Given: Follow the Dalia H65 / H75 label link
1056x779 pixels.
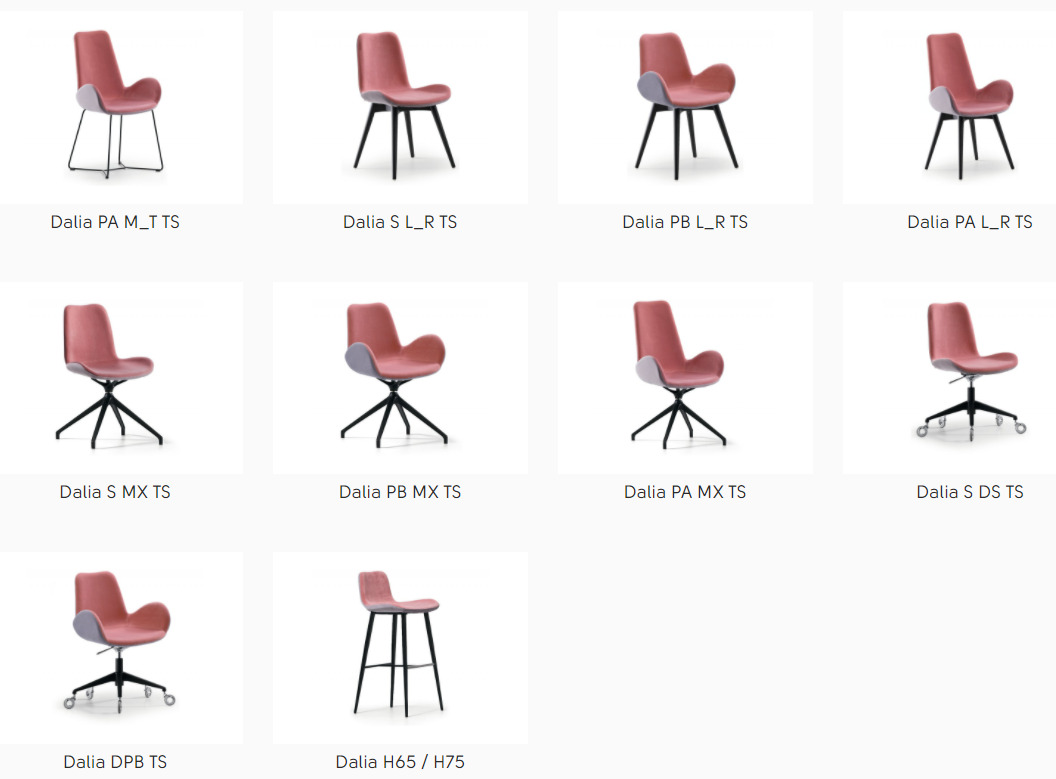Looking at the screenshot, I should [400, 762].
